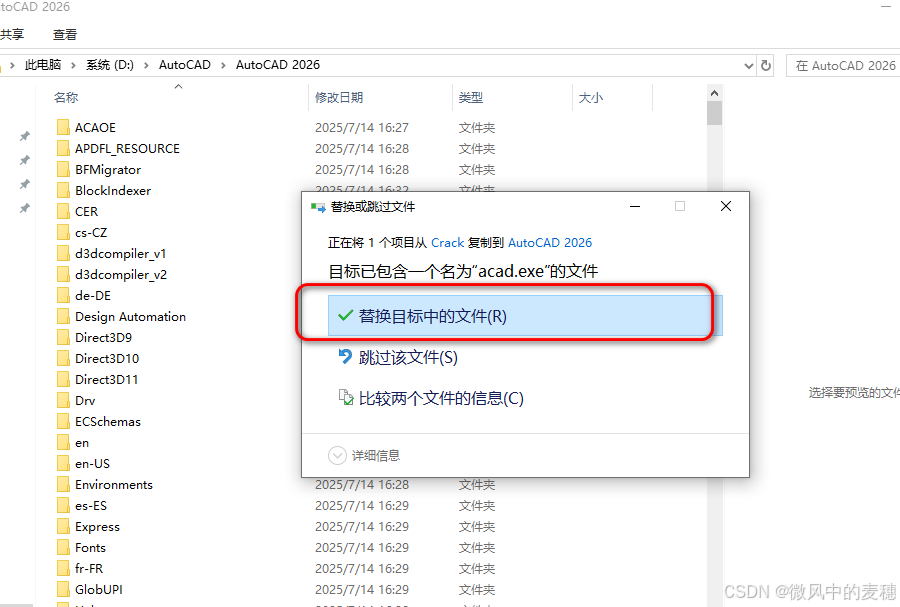Select the ECSchemas folder icon
This screenshot has width=900, height=607.
[x=63, y=421]
